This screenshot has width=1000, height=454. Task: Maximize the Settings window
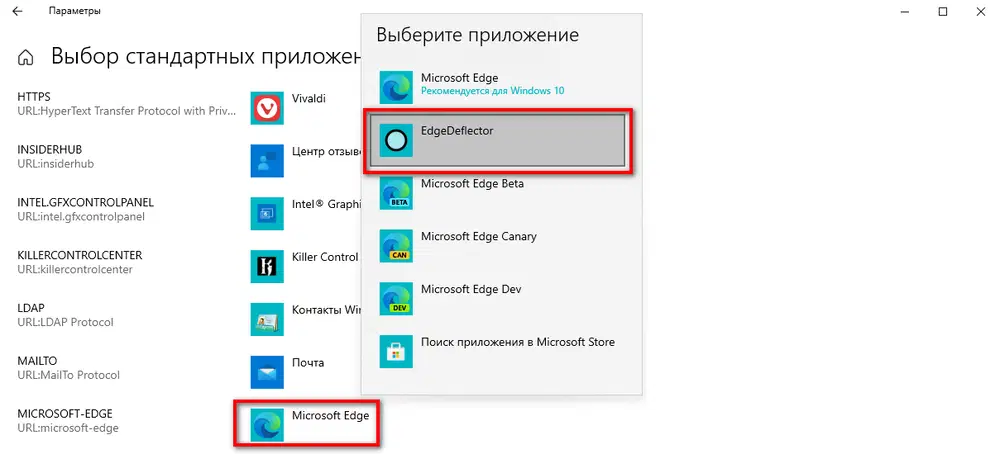[x=943, y=12]
